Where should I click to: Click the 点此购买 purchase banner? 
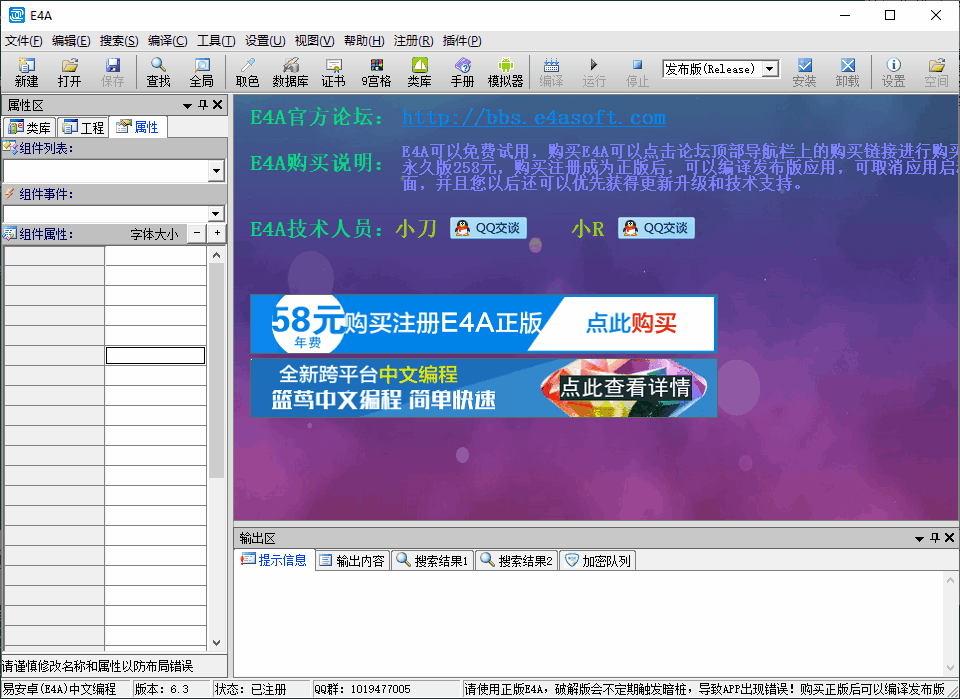[x=483, y=324]
